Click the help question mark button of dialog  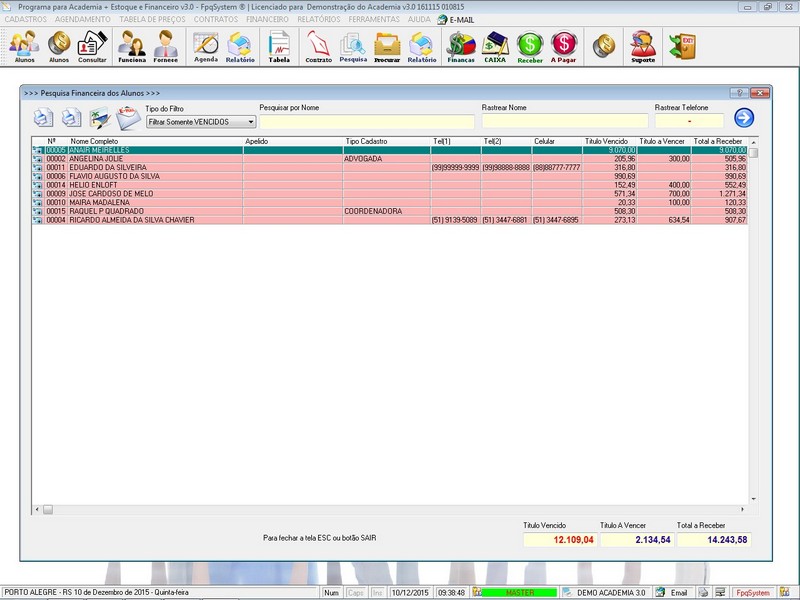point(739,93)
